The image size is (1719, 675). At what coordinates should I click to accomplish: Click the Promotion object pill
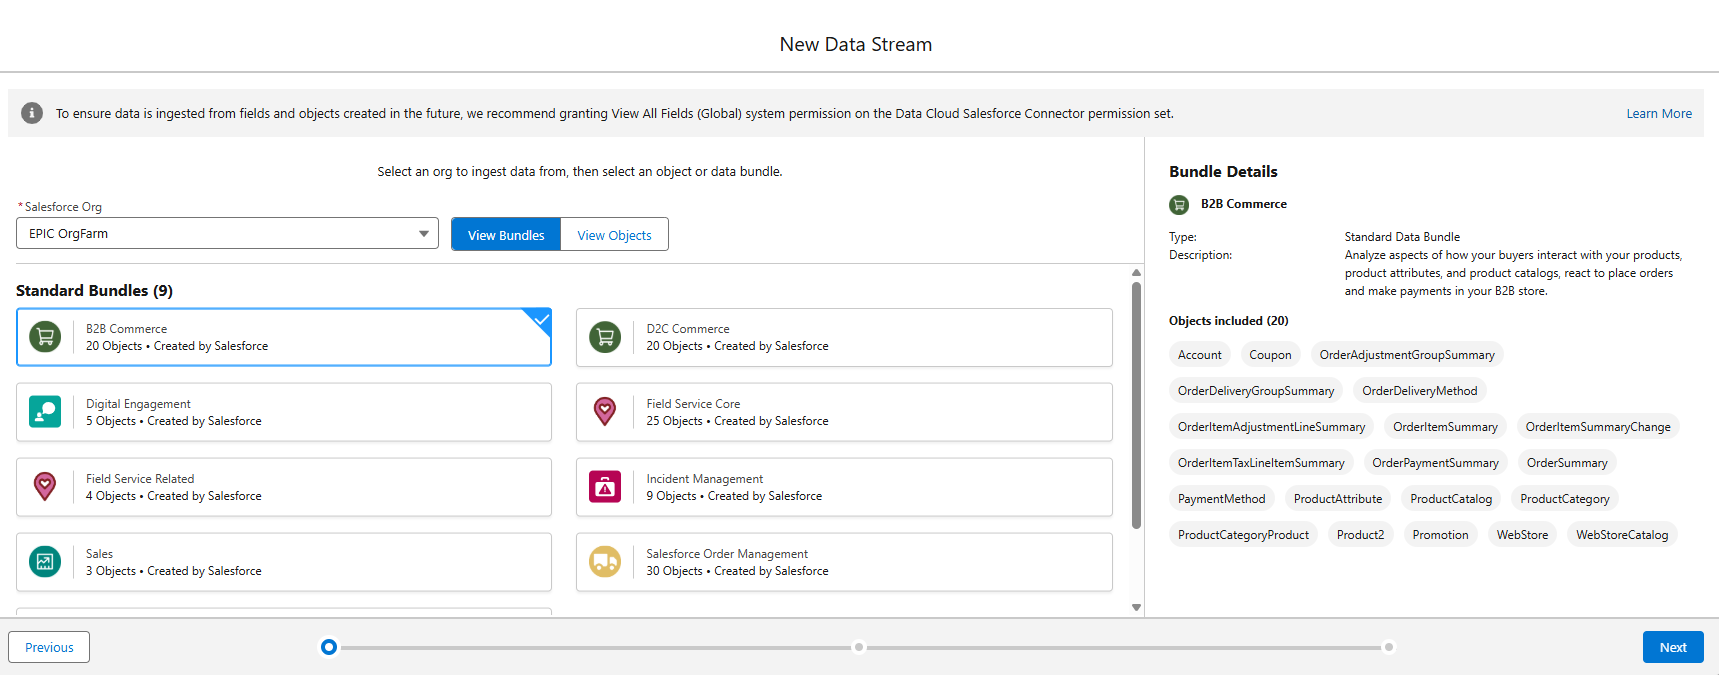(x=1440, y=535)
